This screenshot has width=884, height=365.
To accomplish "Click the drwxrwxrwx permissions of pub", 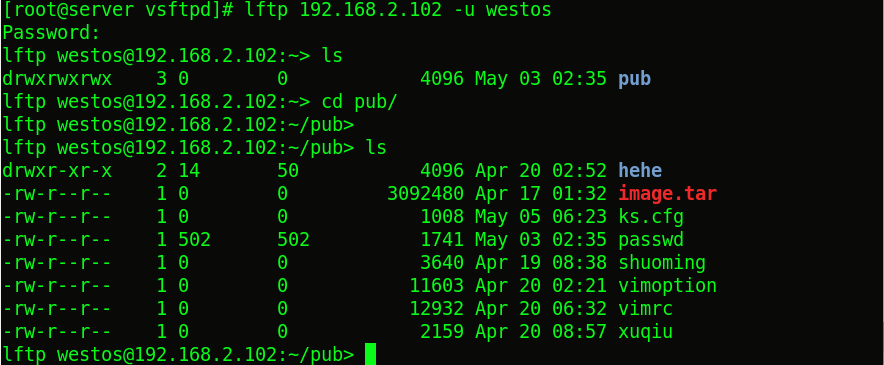I will pyautogui.click(x=57, y=79).
